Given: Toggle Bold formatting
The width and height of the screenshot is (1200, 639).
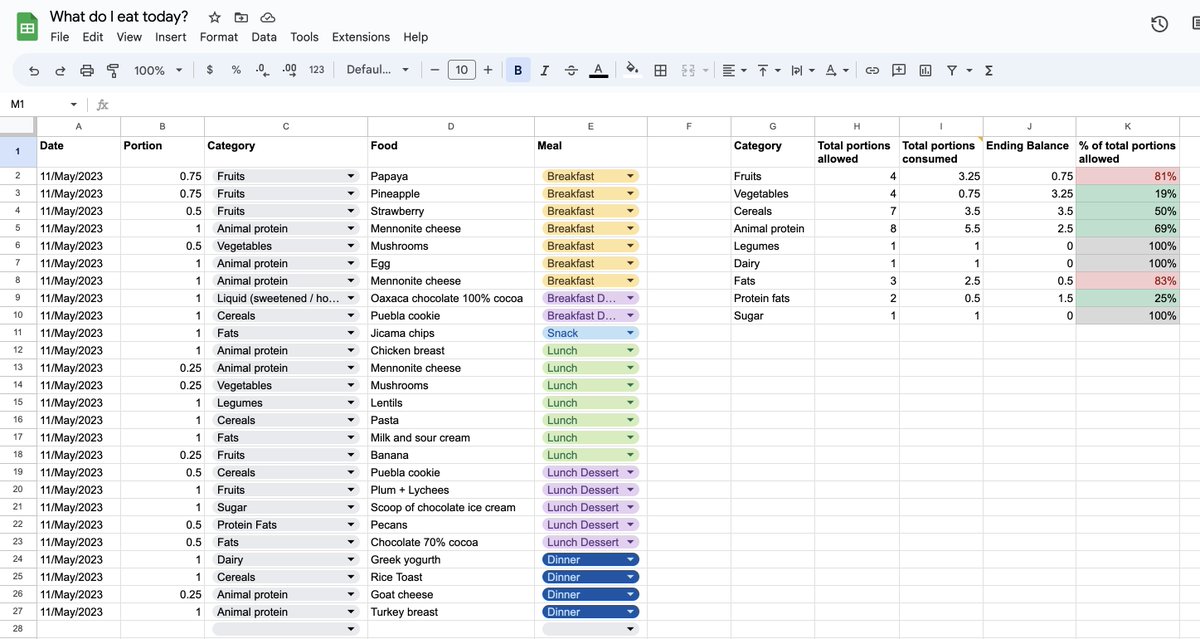Looking at the screenshot, I should [x=518, y=70].
